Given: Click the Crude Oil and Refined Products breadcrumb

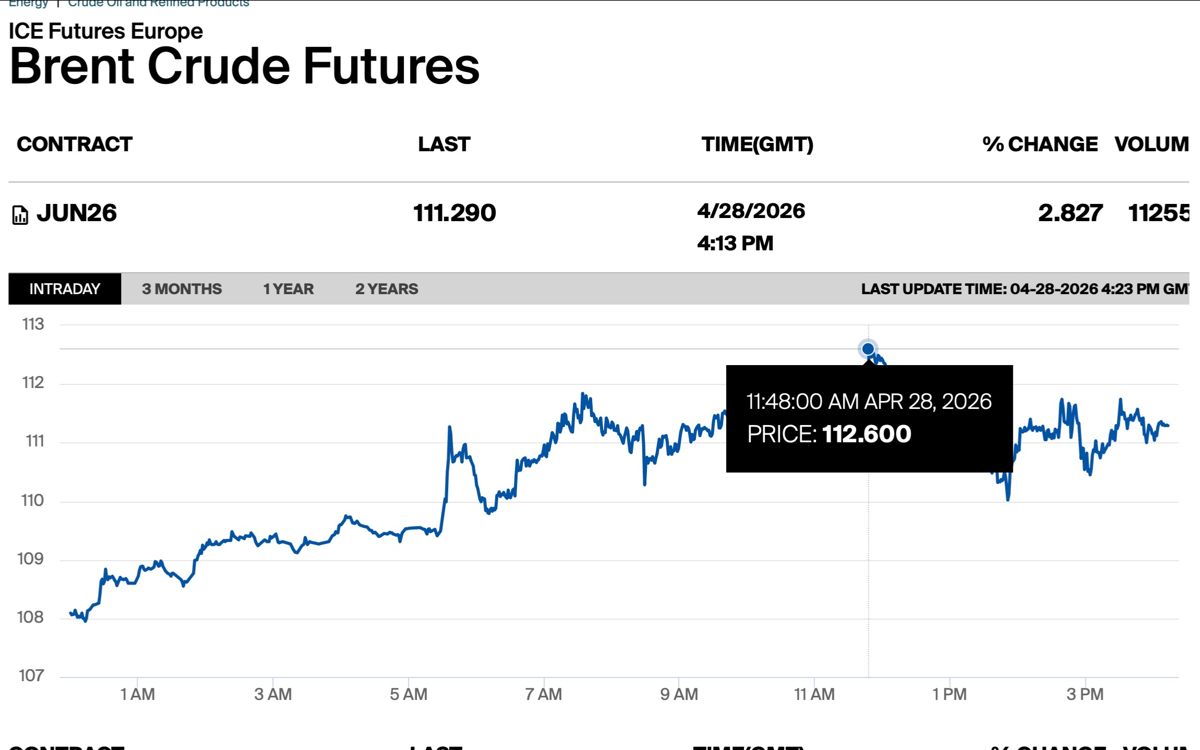Looking at the screenshot, I should (x=158, y=4).
